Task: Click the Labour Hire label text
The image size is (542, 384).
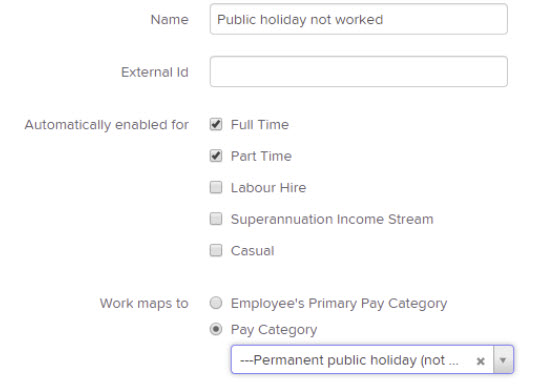Action: [268, 188]
